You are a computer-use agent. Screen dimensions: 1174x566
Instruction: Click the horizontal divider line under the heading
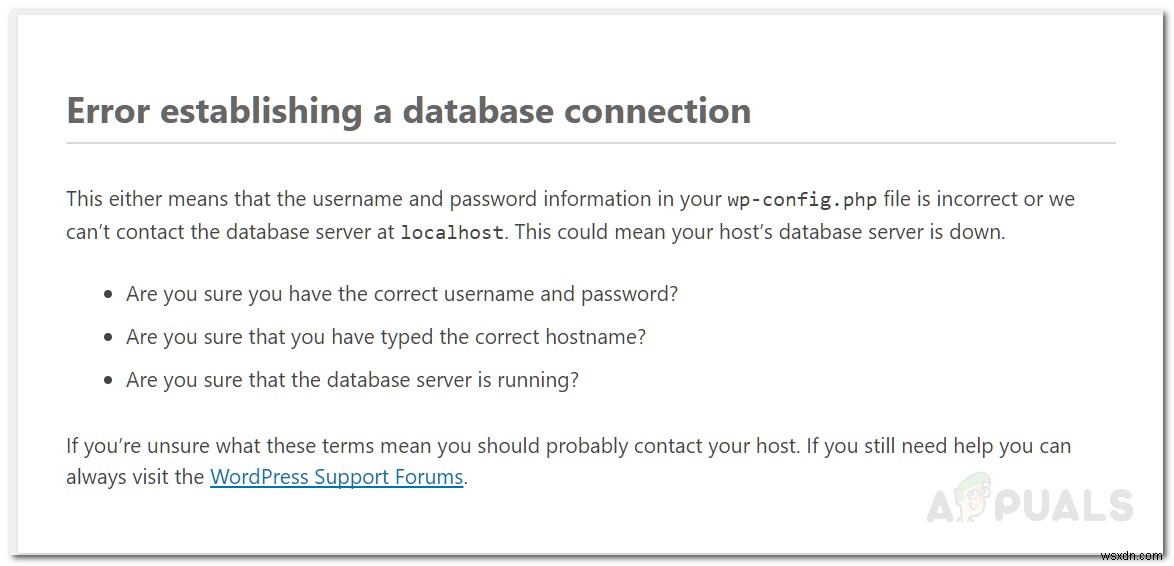[590, 143]
